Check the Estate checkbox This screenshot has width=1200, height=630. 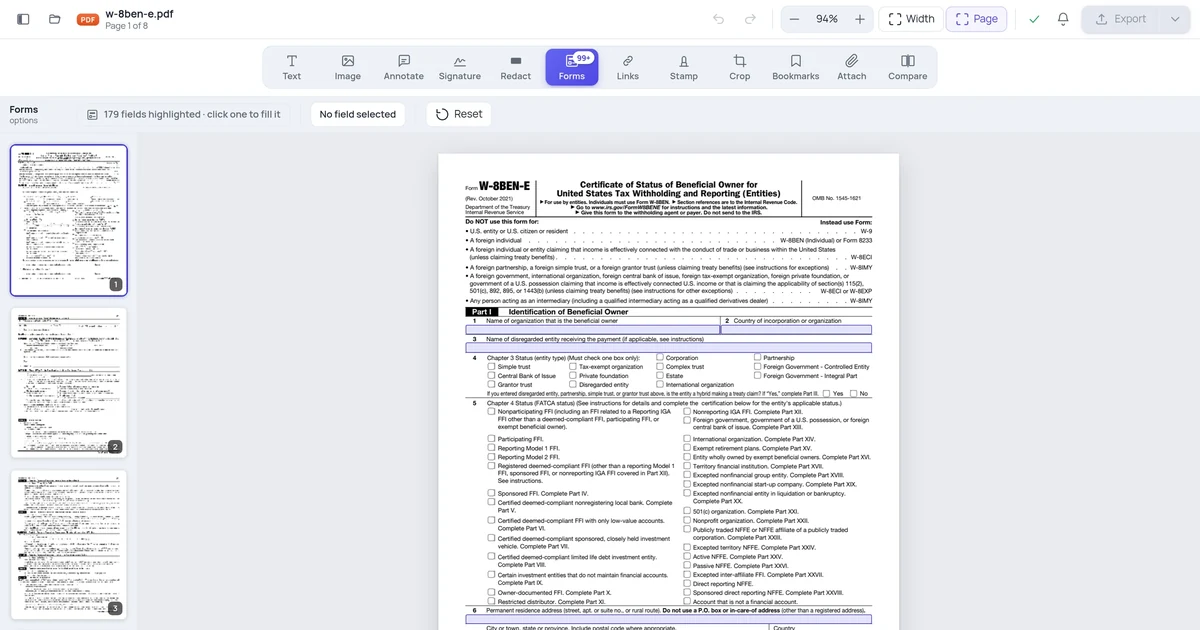(660, 376)
